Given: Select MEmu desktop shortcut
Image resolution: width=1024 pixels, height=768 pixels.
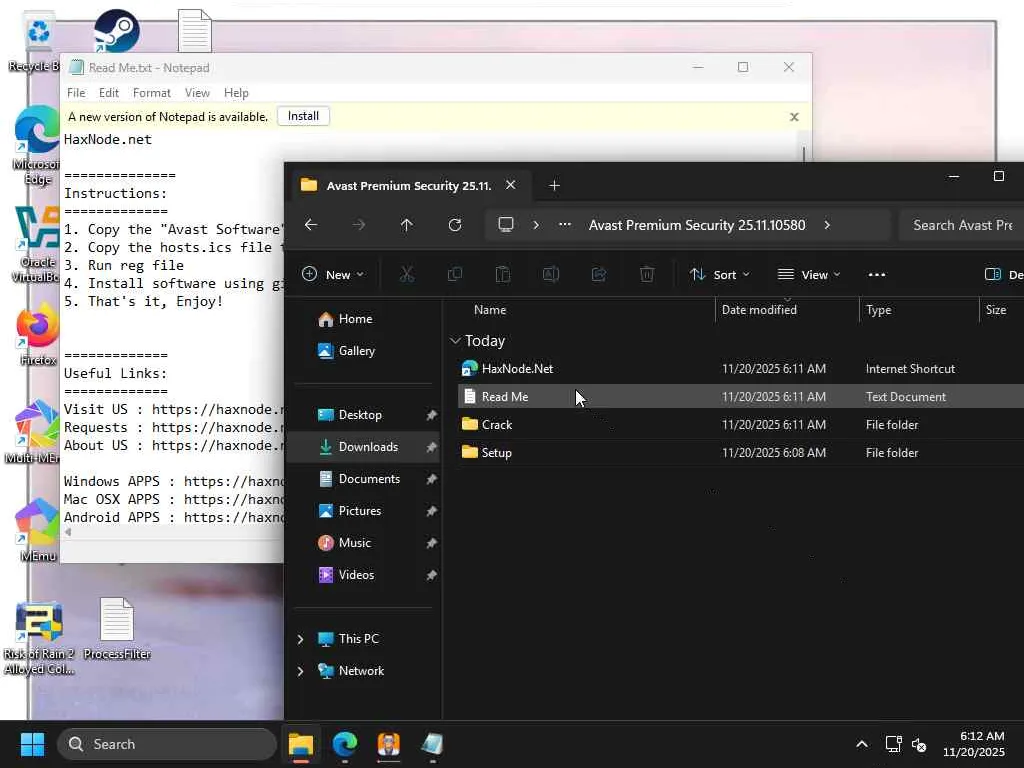Looking at the screenshot, I should click(x=37, y=529).
